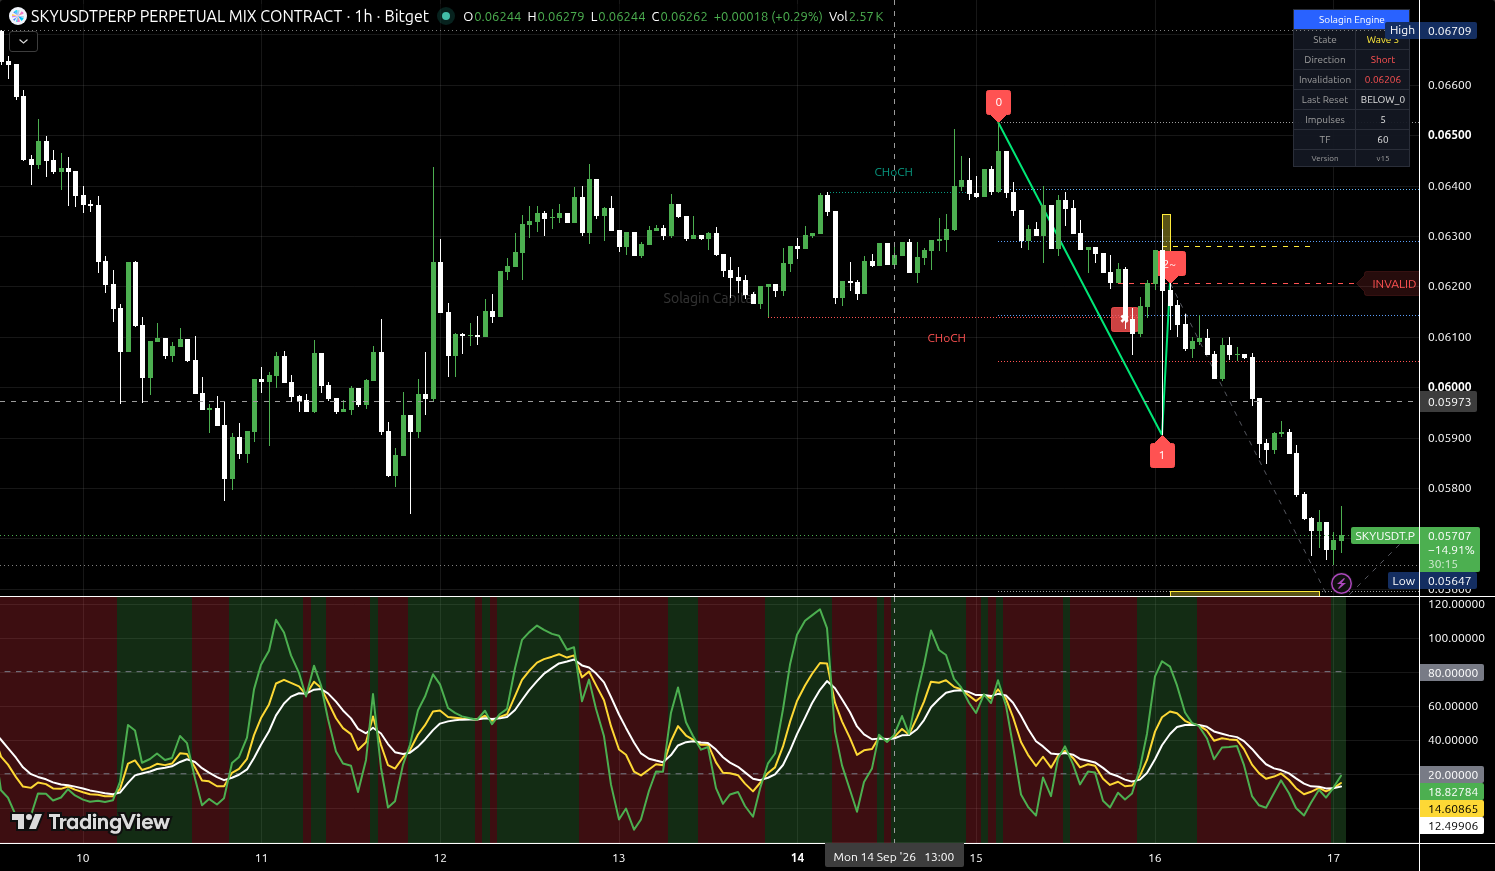This screenshot has height=871, width=1495.
Task: Click the 80.00000 indicator level label
Action: [1452, 673]
